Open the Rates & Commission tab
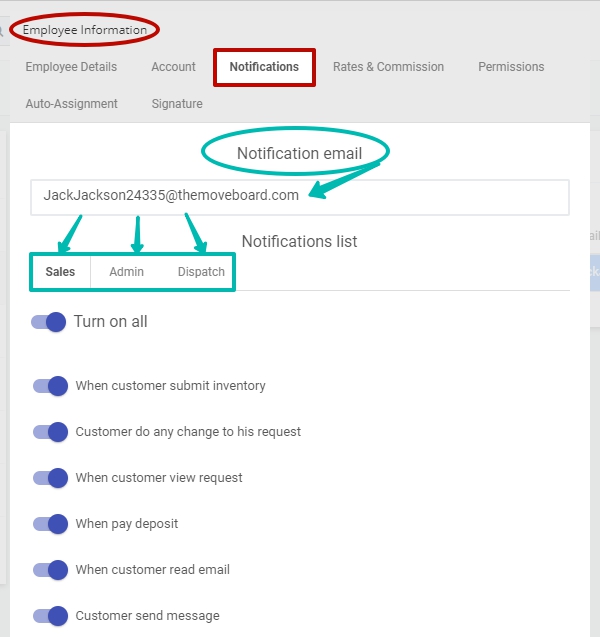600x637 pixels. [388, 67]
